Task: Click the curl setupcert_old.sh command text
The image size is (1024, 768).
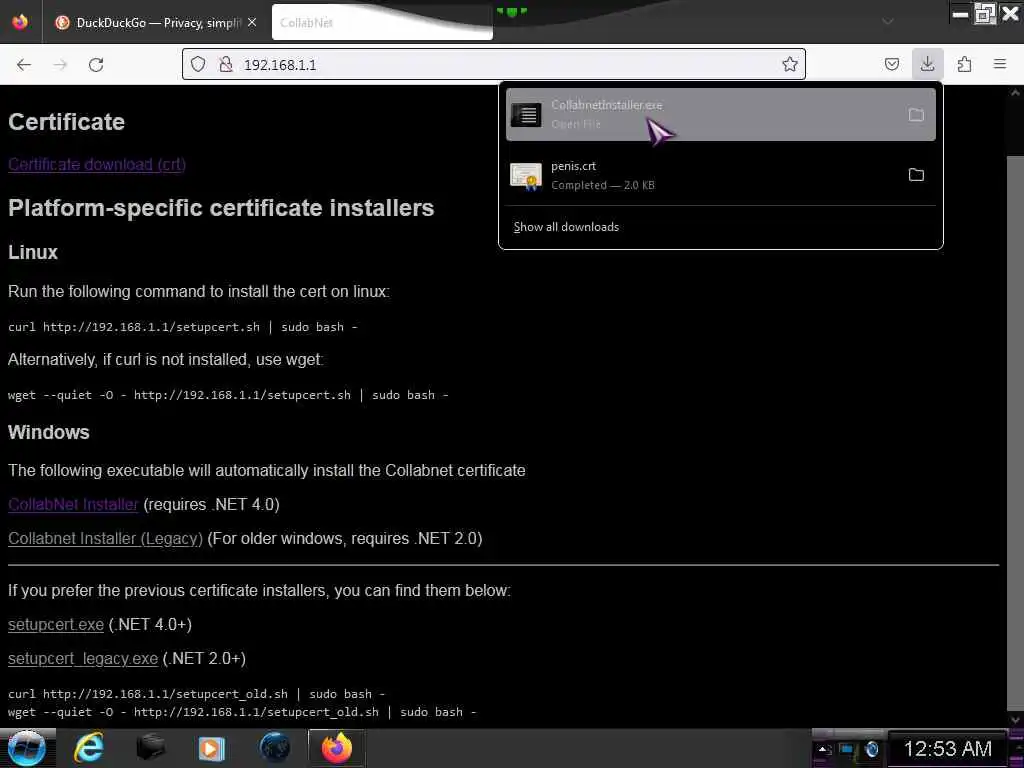Action: (197, 694)
